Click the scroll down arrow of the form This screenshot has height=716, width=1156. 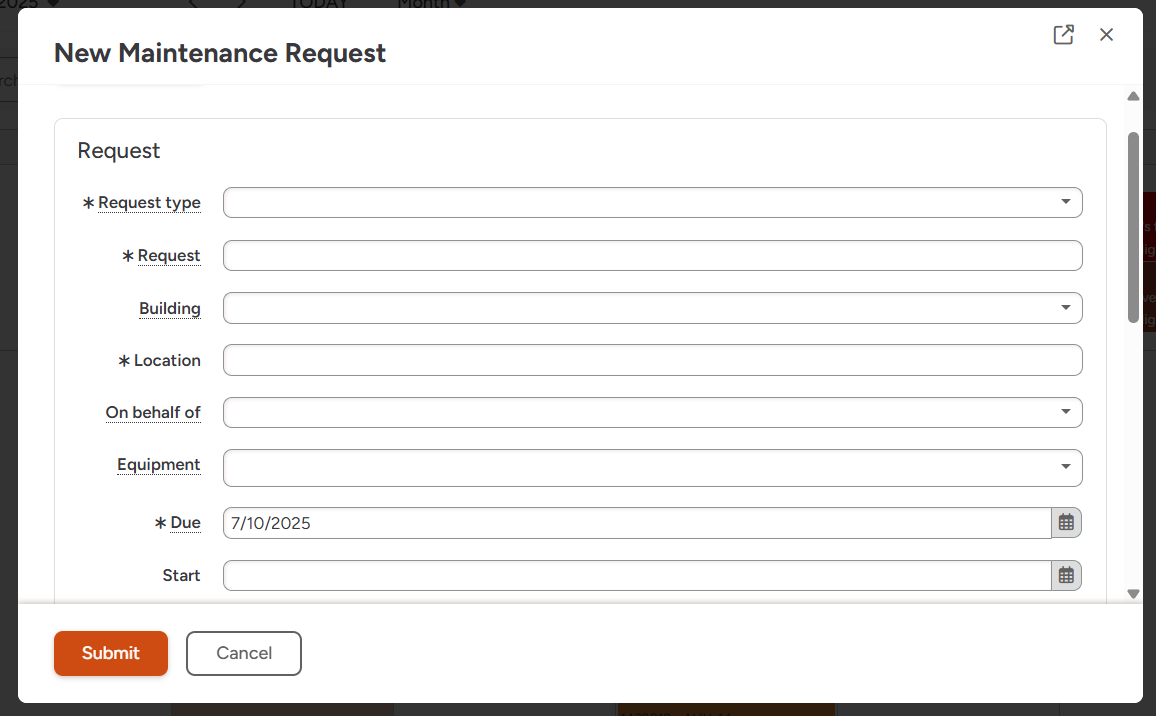click(x=1133, y=594)
